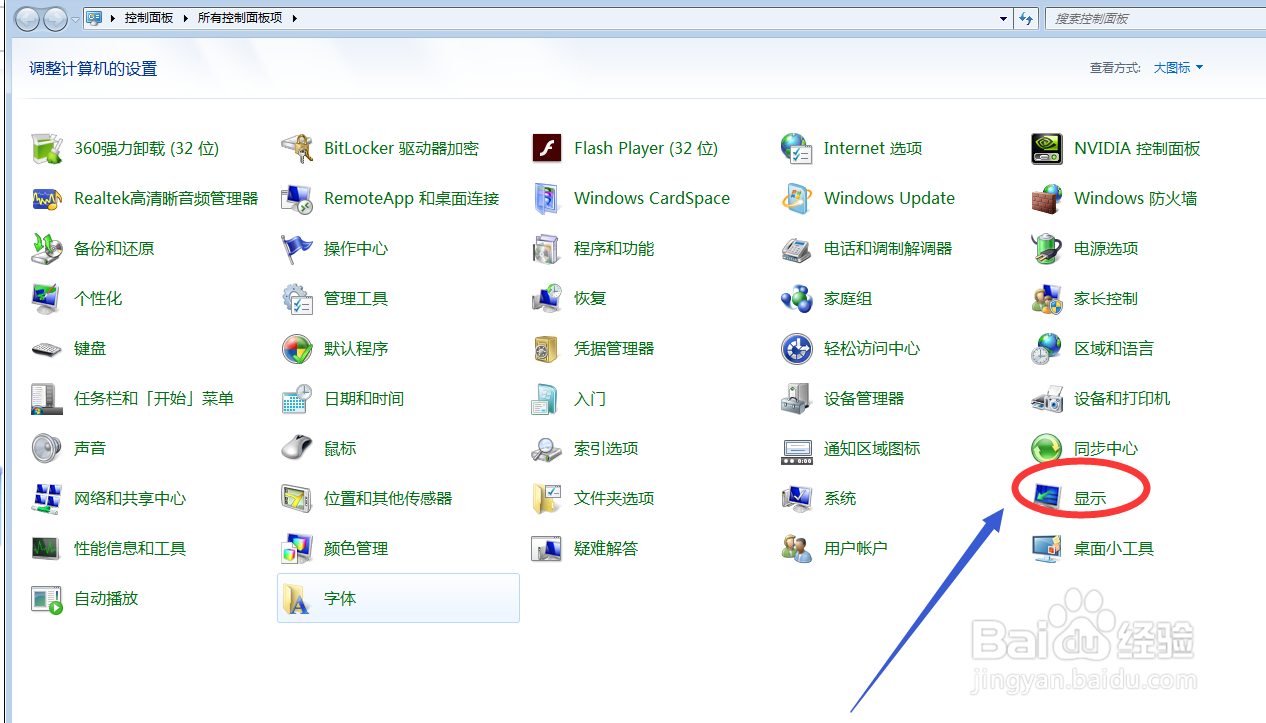Open 颜色管理 icon
This screenshot has width=1266, height=723.
[x=297, y=549]
